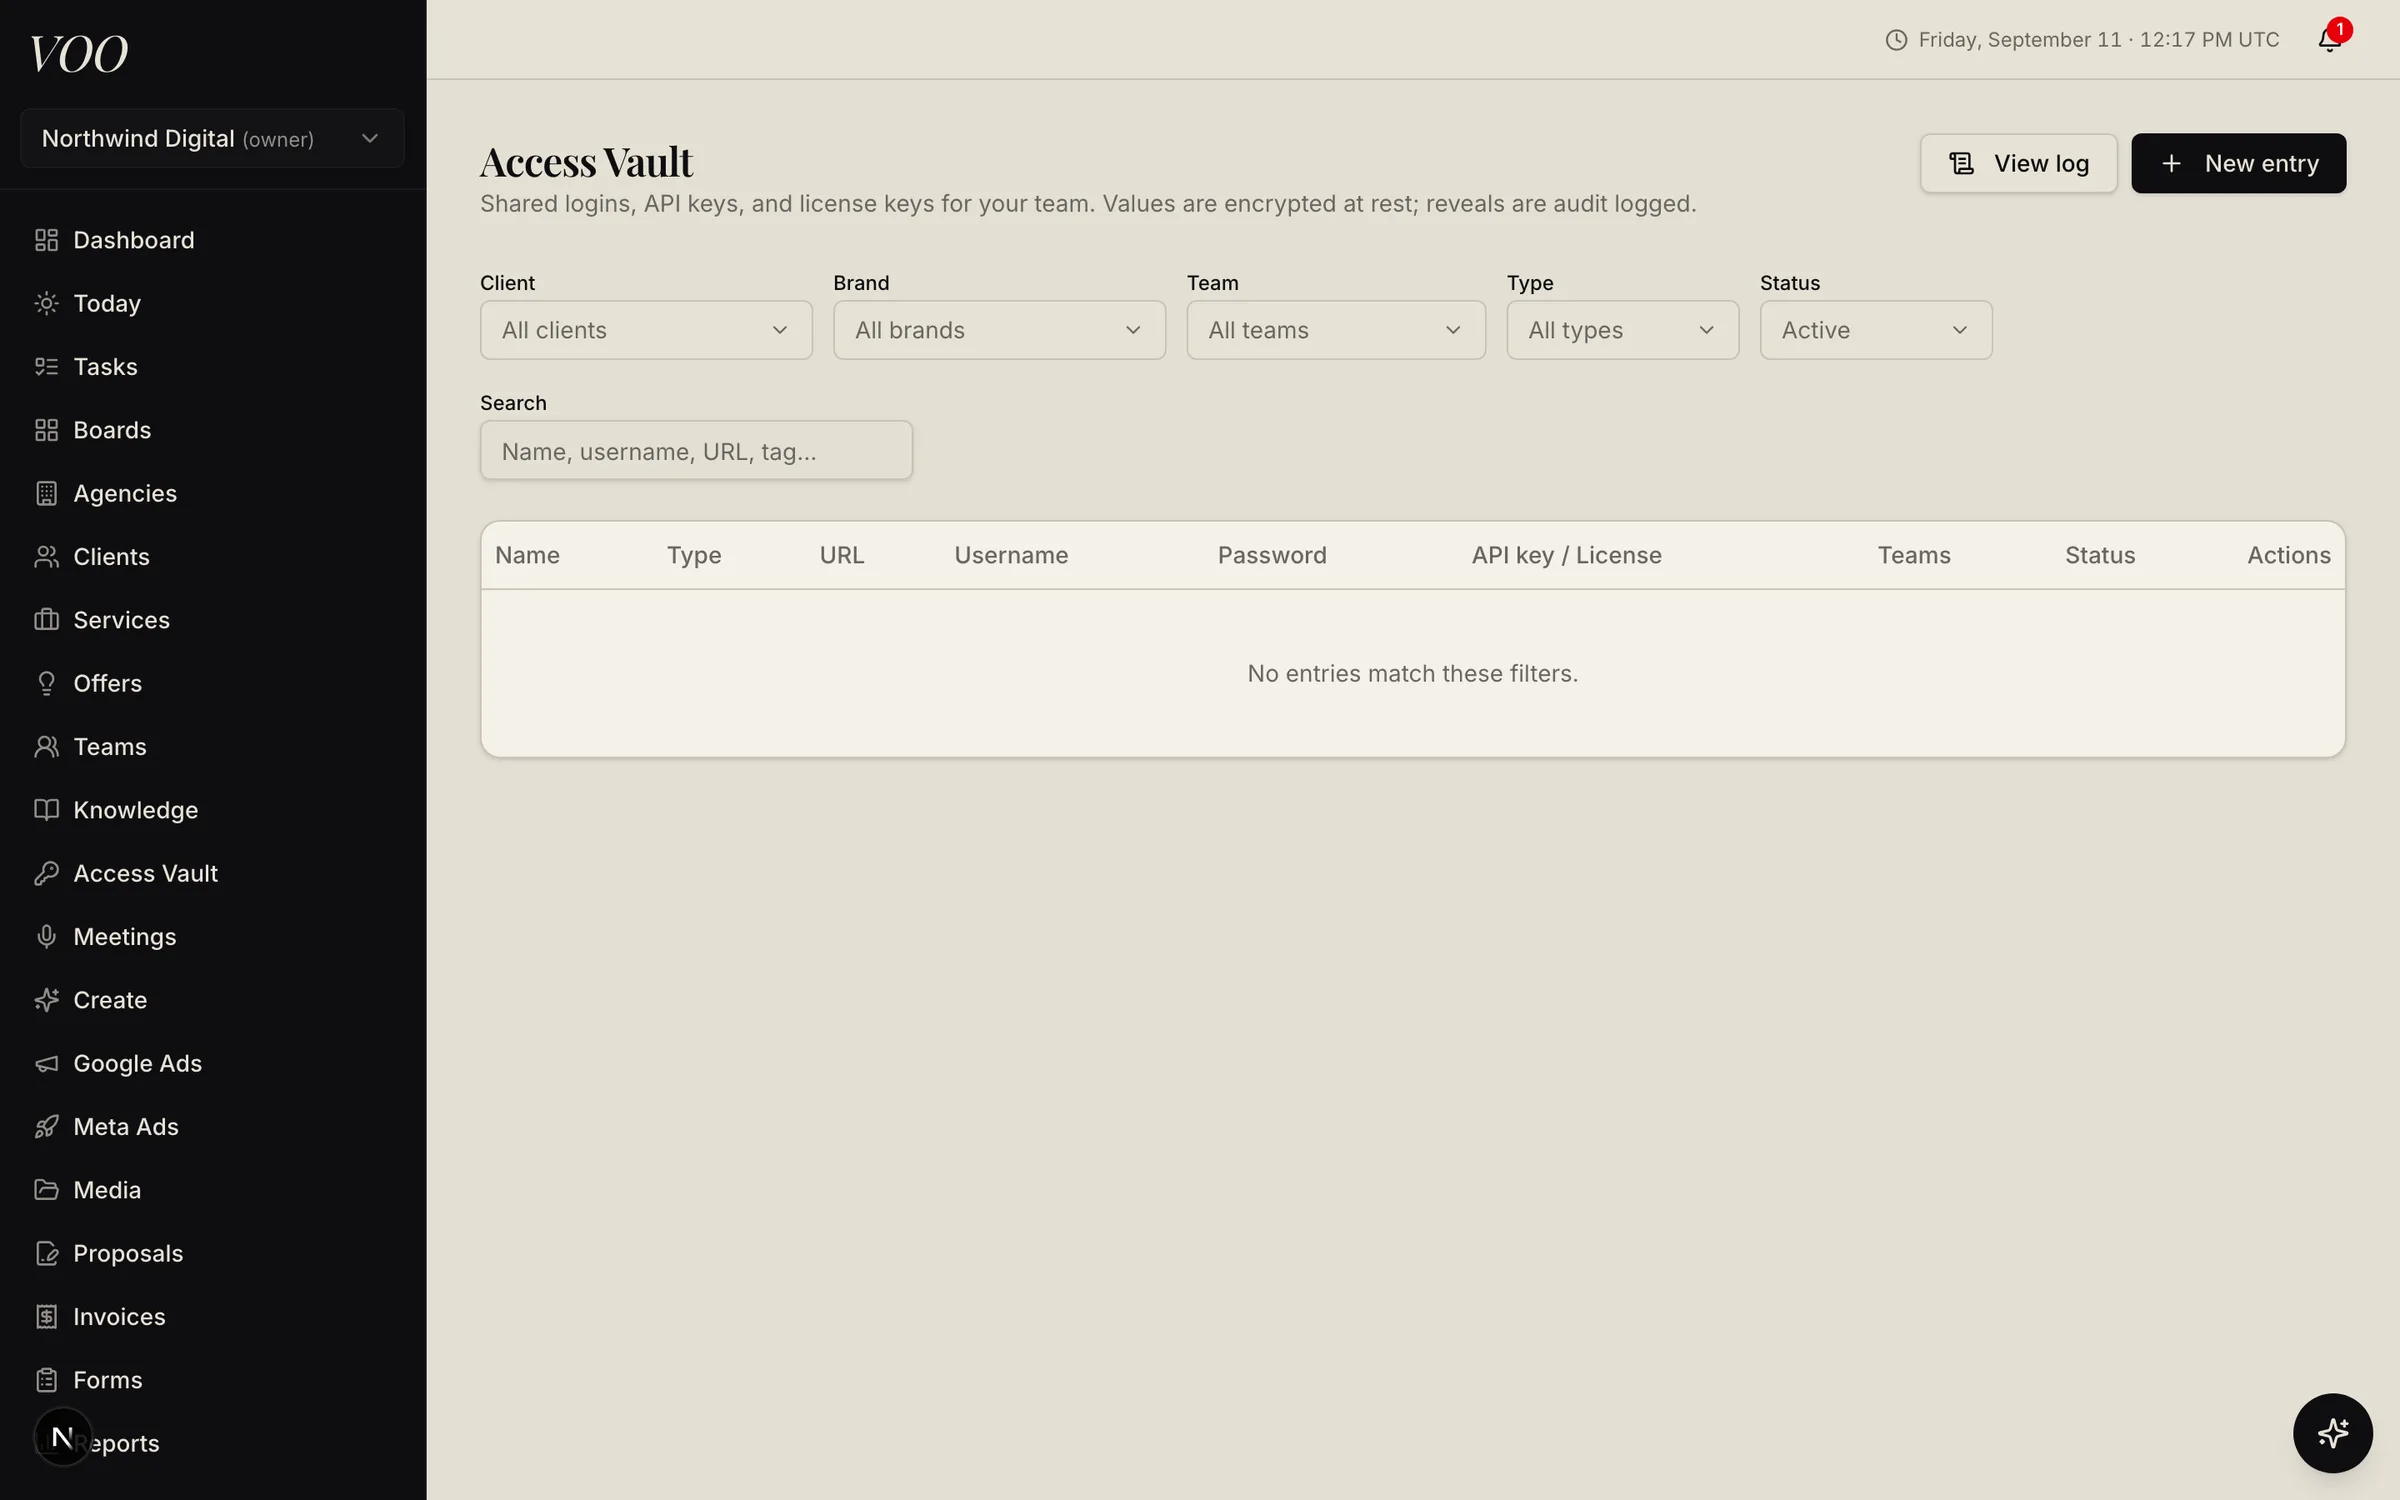
Task: Click the View log button
Action: click(x=2018, y=163)
